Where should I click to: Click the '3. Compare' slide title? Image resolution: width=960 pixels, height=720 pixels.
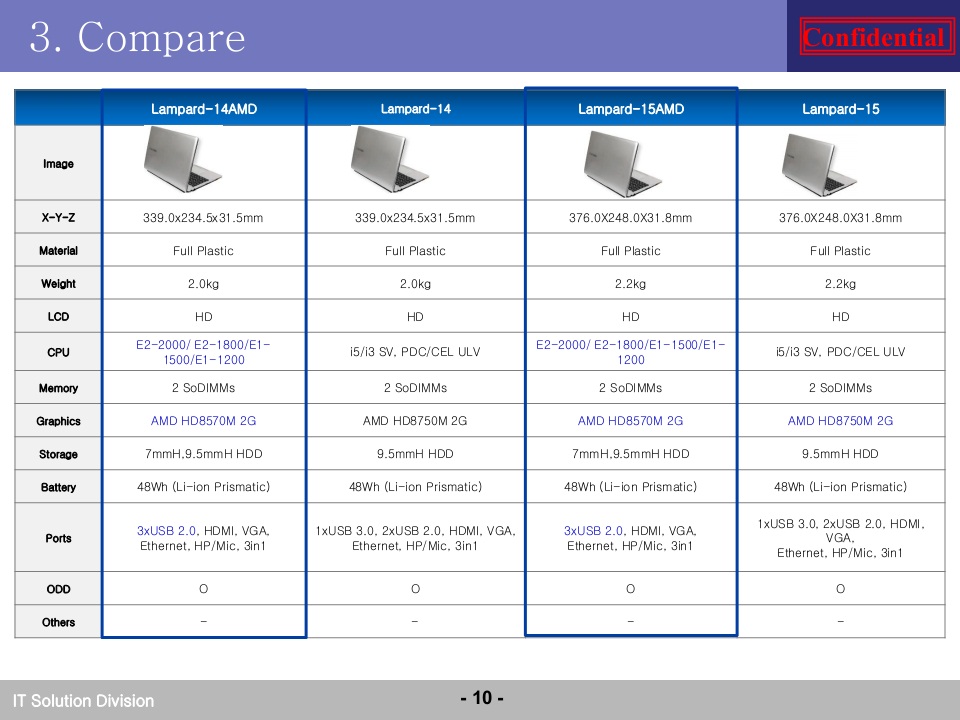click(138, 37)
